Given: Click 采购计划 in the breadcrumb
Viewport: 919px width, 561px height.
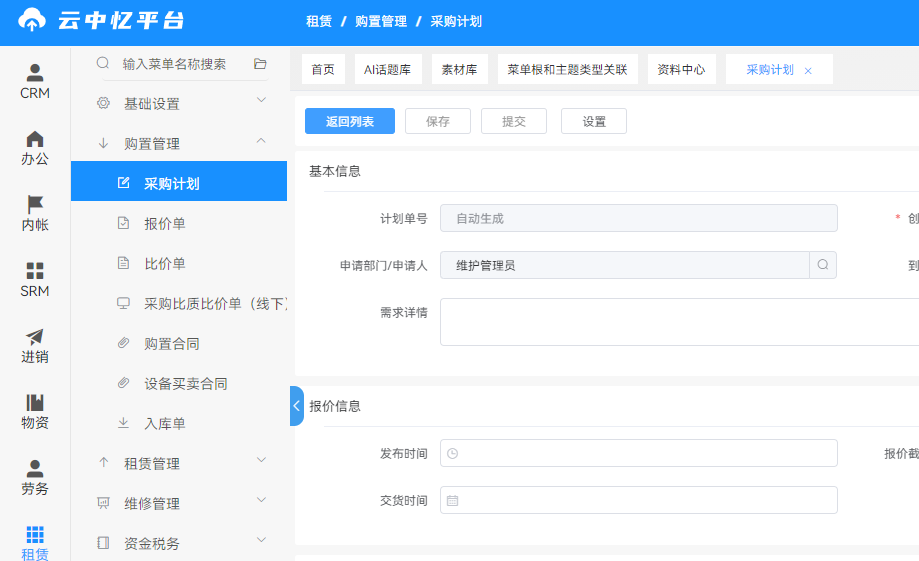Looking at the screenshot, I should (x=456, y=22).
